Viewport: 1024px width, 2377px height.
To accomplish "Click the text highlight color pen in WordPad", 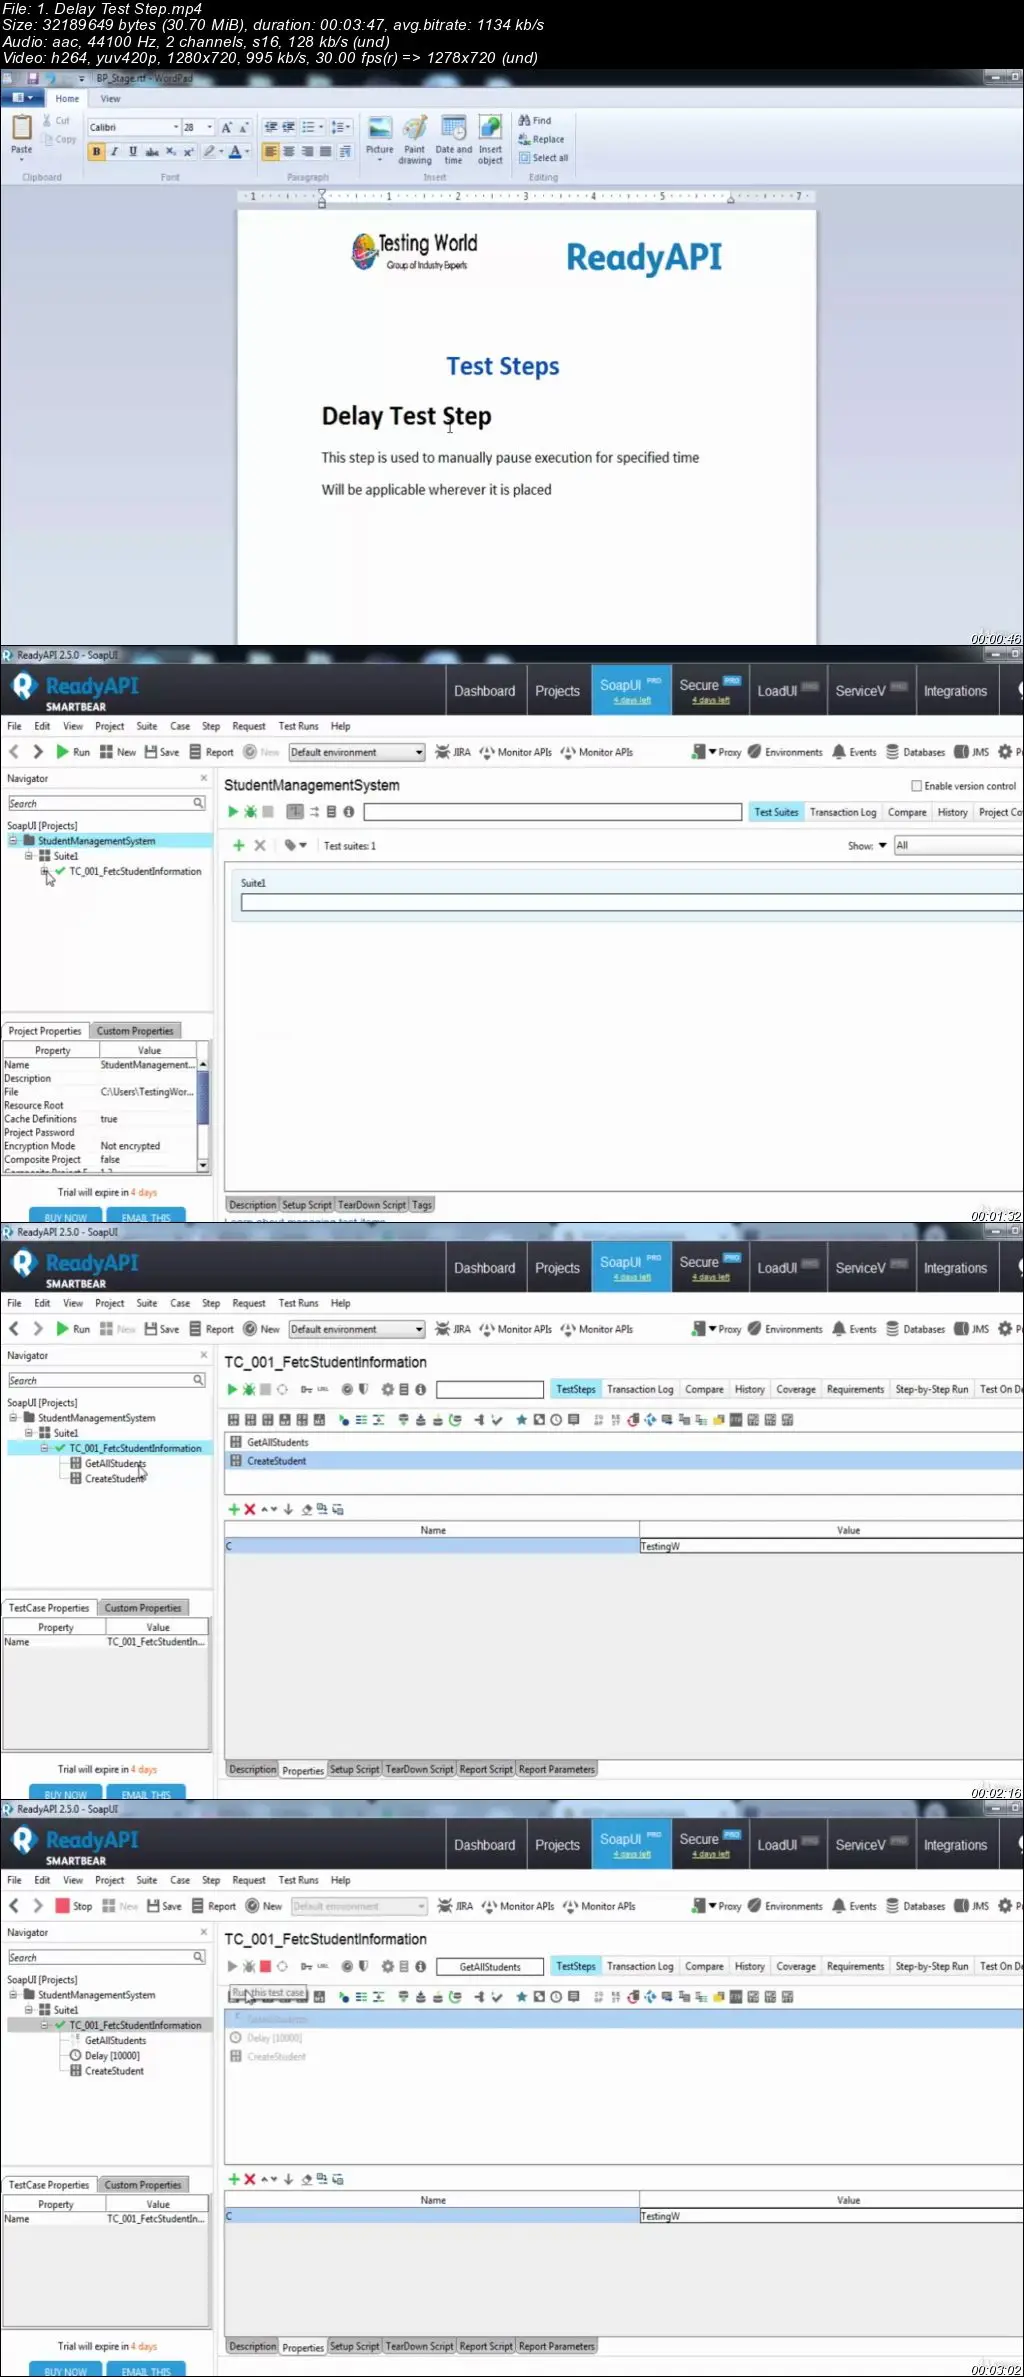I will pyautogui.click(x=209, y=152).
